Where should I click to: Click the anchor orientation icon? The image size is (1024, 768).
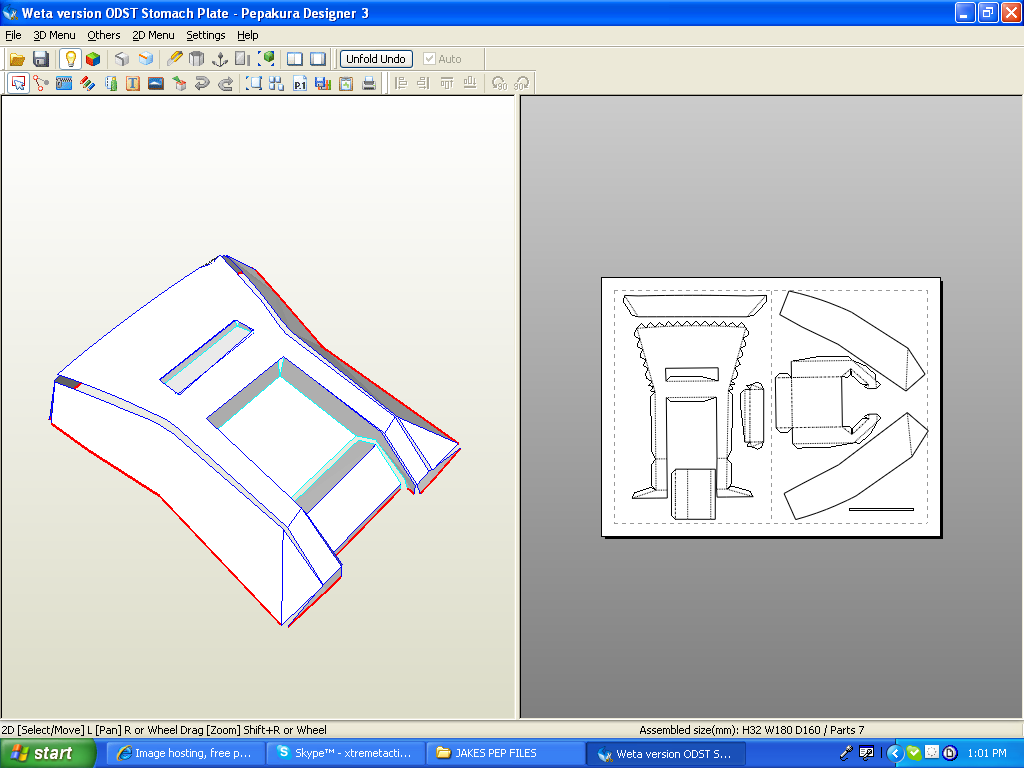click(220, 59)
